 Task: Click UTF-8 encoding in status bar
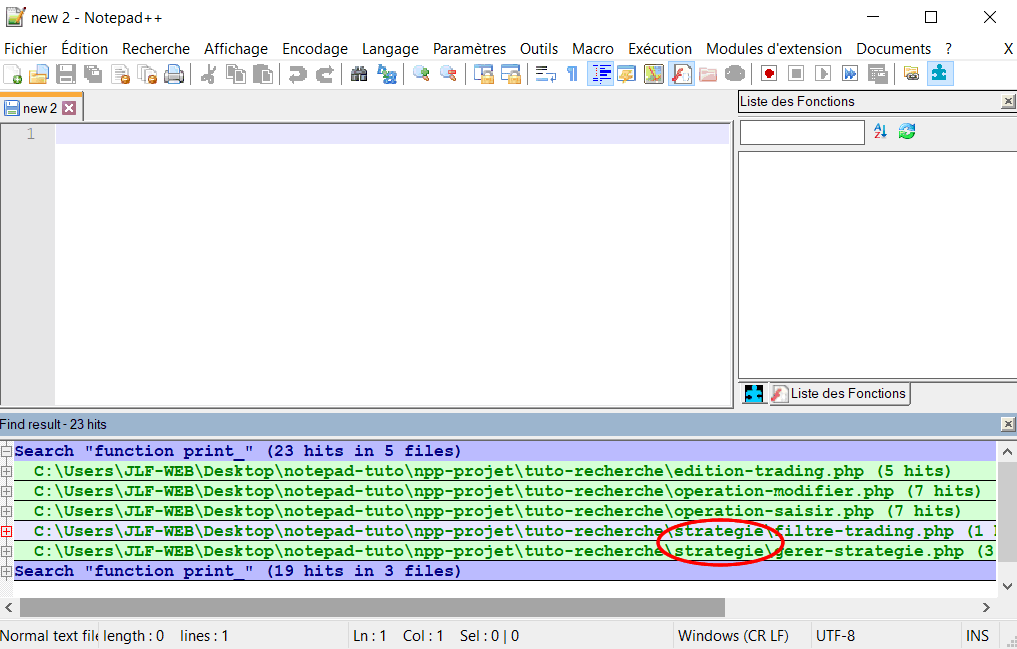point(835,636)
